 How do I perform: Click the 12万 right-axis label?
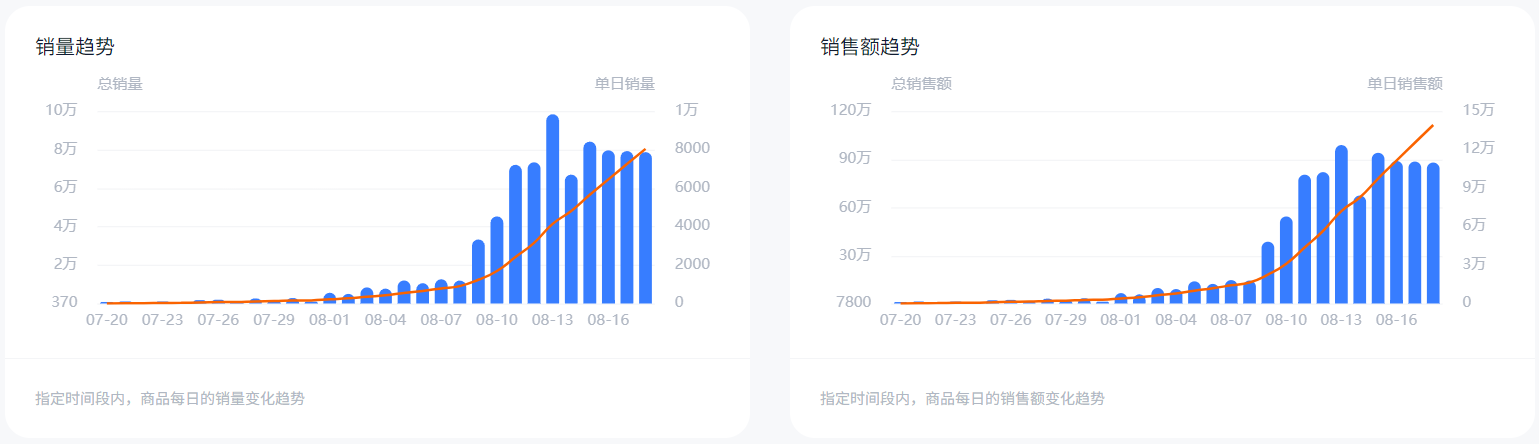1480,148
